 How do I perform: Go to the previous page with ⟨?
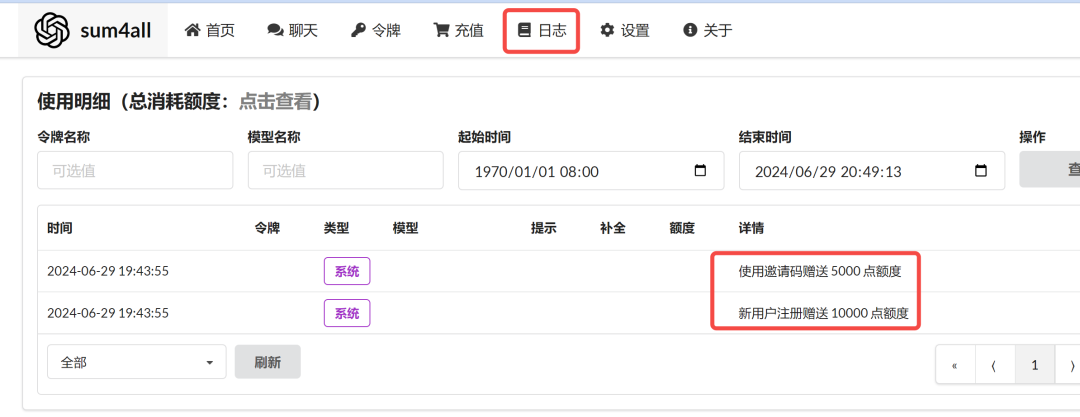[x=995, y=365]
